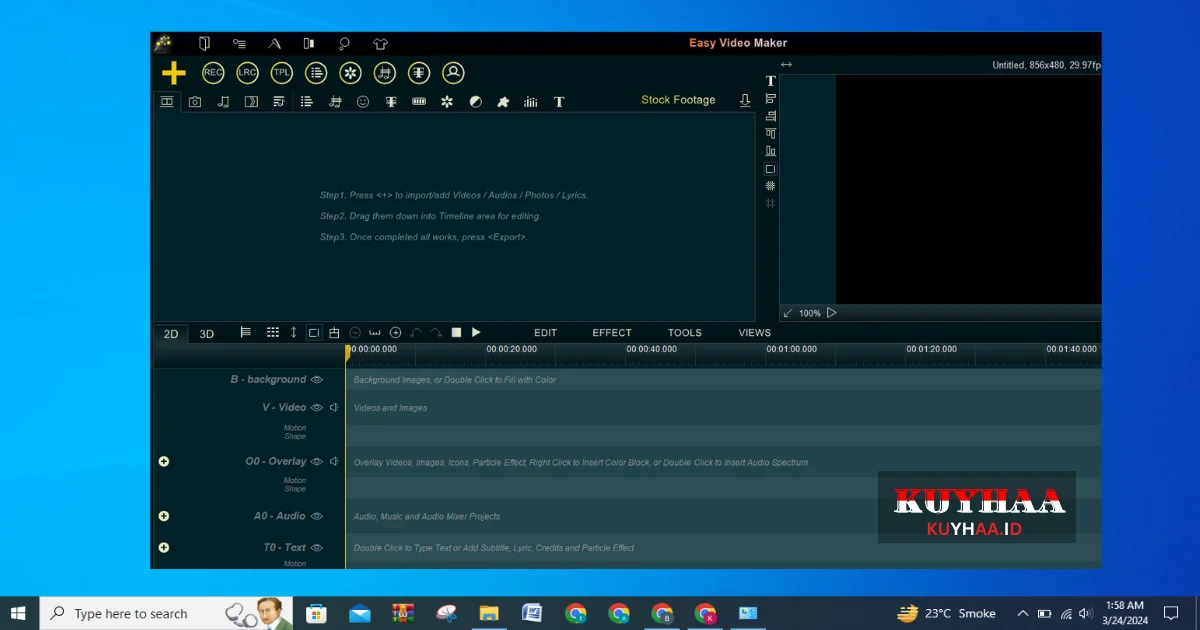
Task: Click the REC record button
Action: coord(213,73)
